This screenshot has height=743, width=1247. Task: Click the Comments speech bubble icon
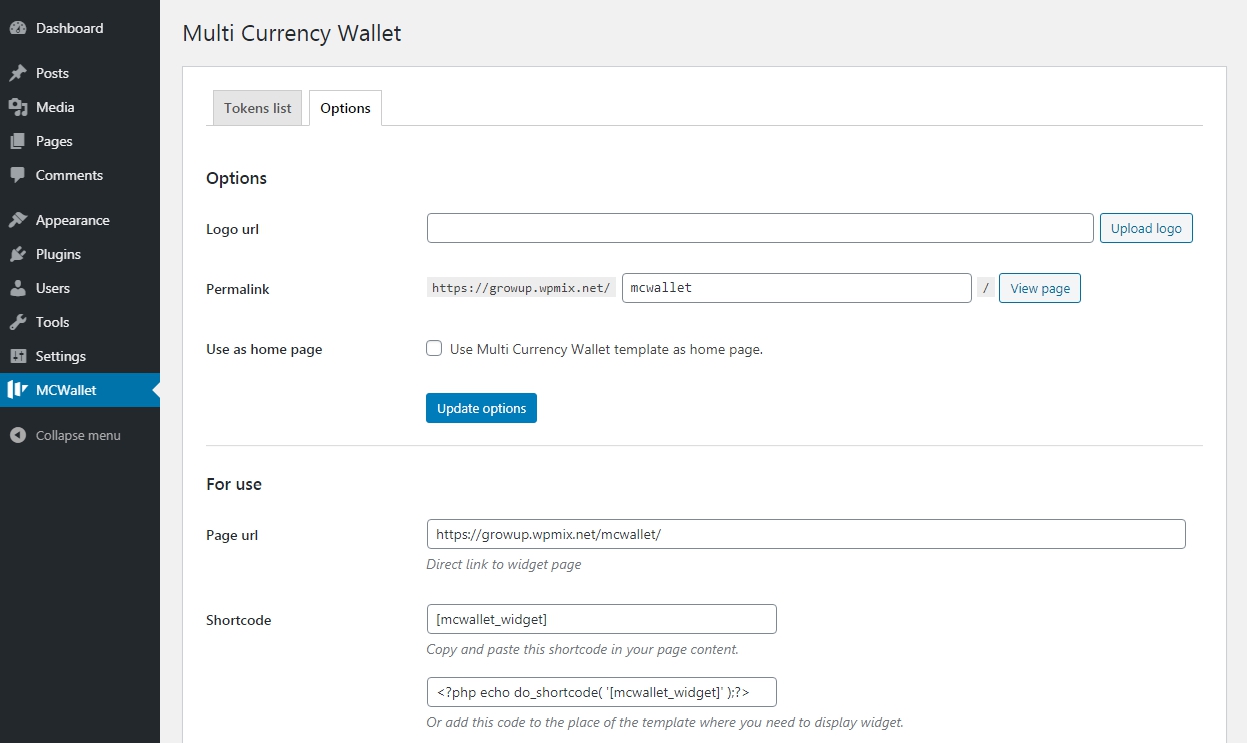tap(17, 175)
